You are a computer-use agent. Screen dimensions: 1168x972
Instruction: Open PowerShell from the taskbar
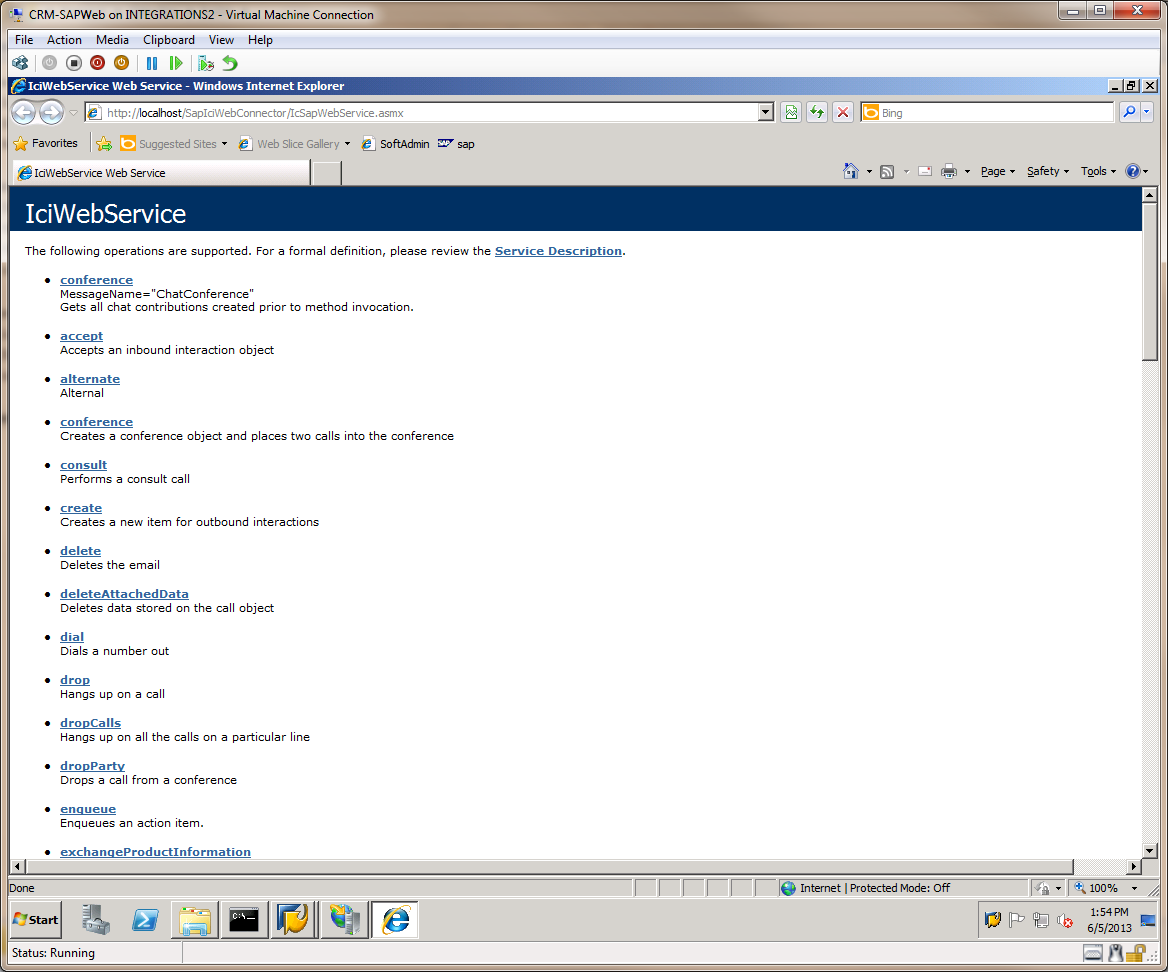(x=146, y=920)
